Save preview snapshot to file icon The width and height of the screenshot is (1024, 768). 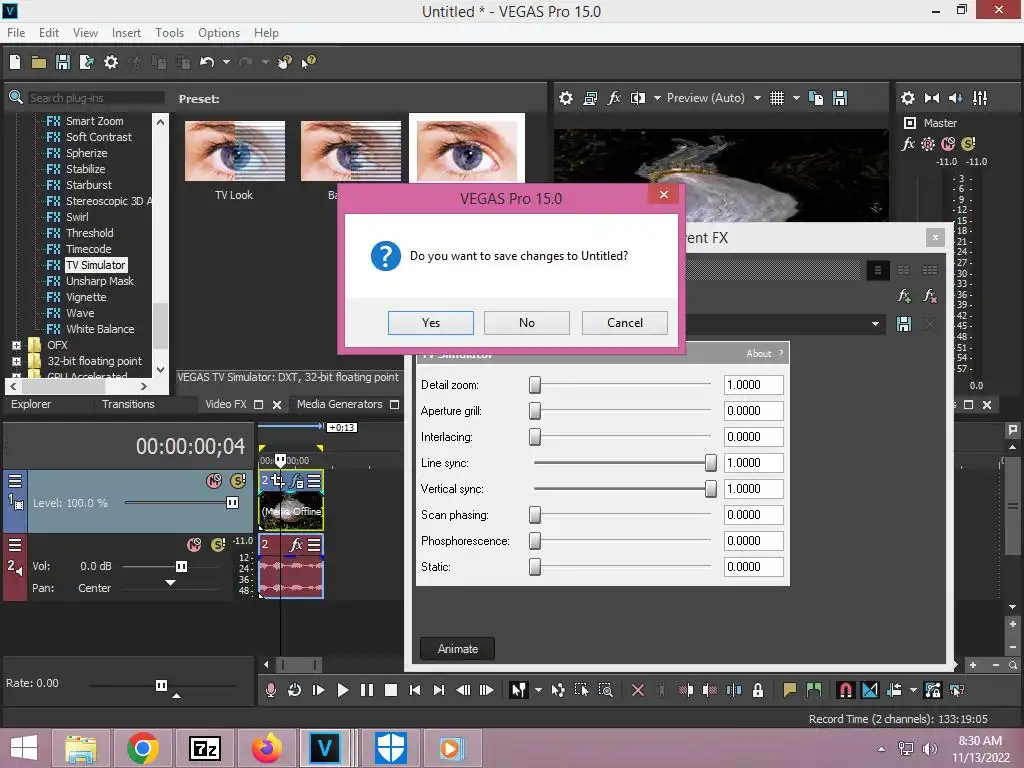(x=840, y=98)
